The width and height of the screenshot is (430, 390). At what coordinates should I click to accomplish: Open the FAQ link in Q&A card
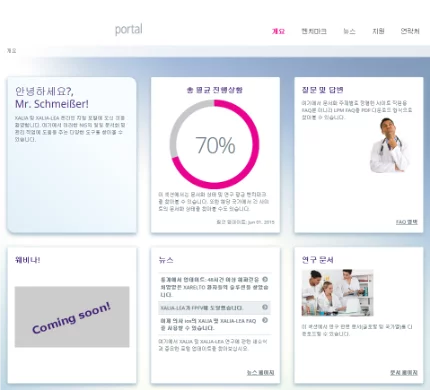coord(407,222)
